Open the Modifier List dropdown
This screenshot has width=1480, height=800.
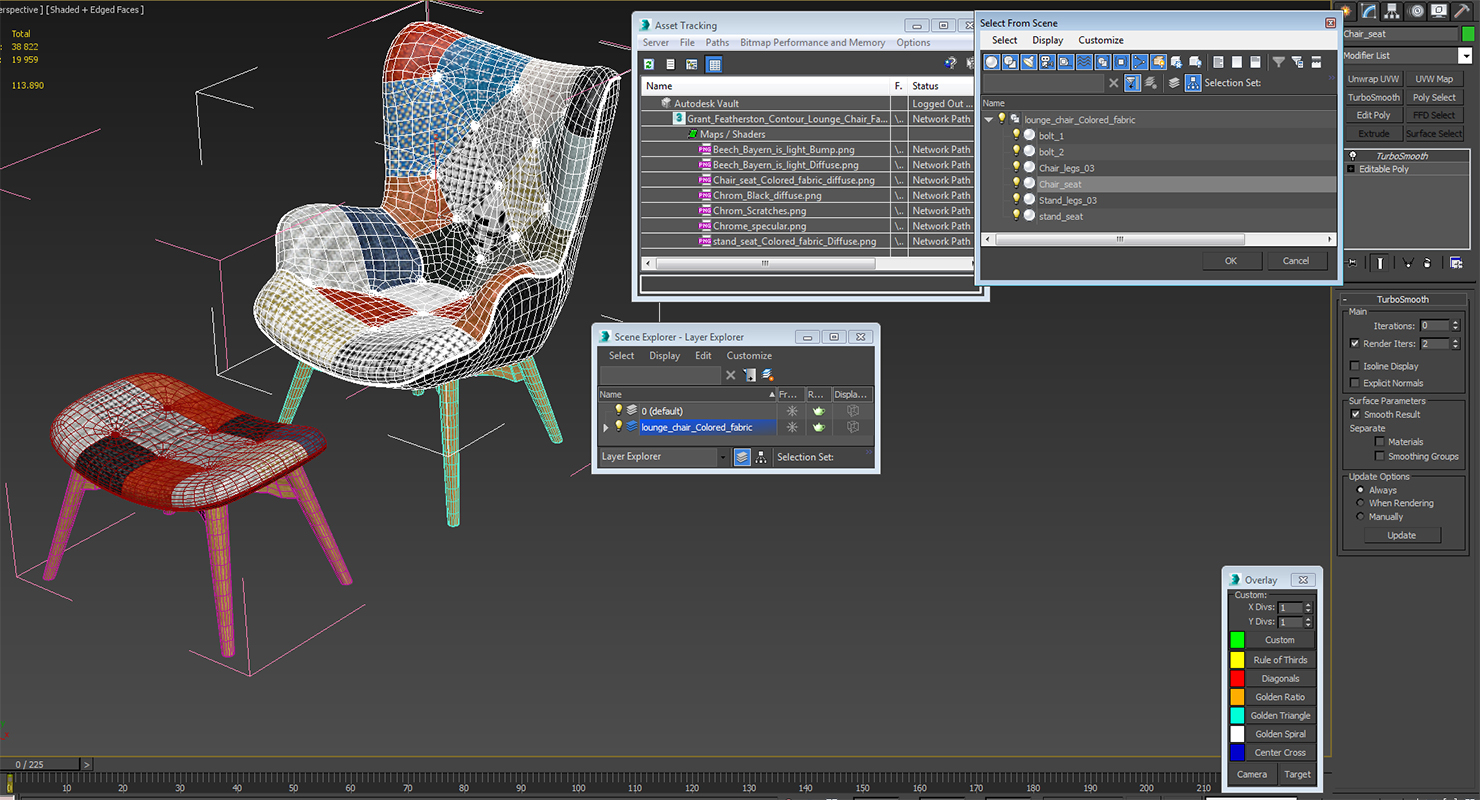(1465, 56)
